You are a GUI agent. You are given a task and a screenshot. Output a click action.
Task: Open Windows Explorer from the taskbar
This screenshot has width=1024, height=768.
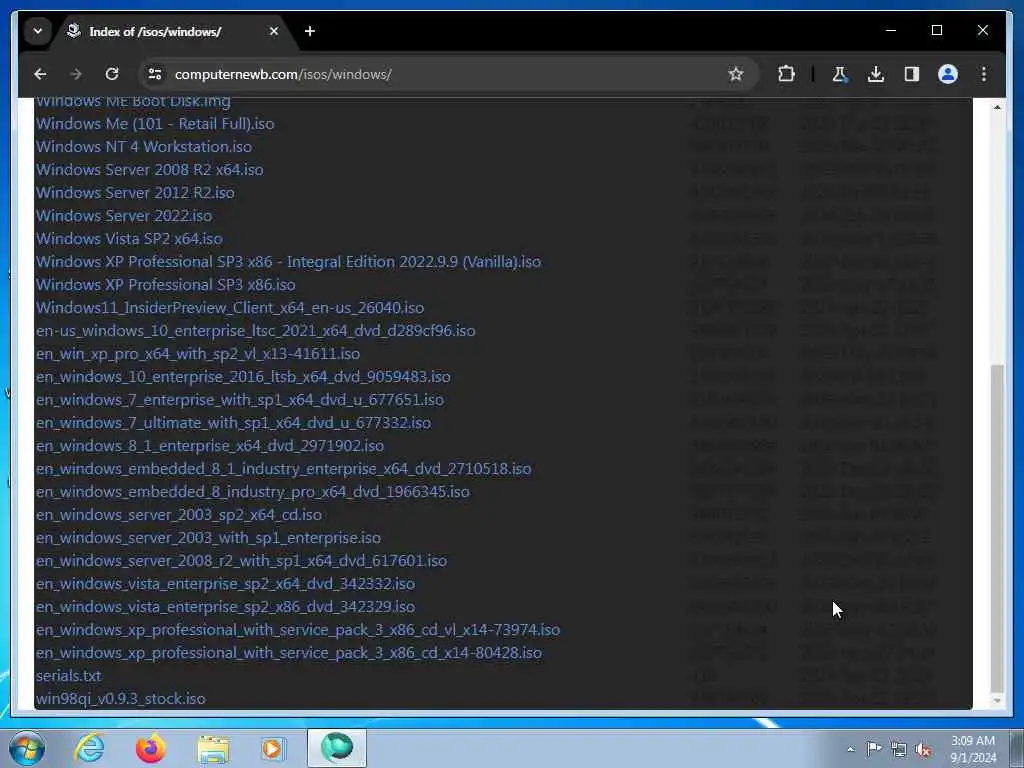(213, 748)
